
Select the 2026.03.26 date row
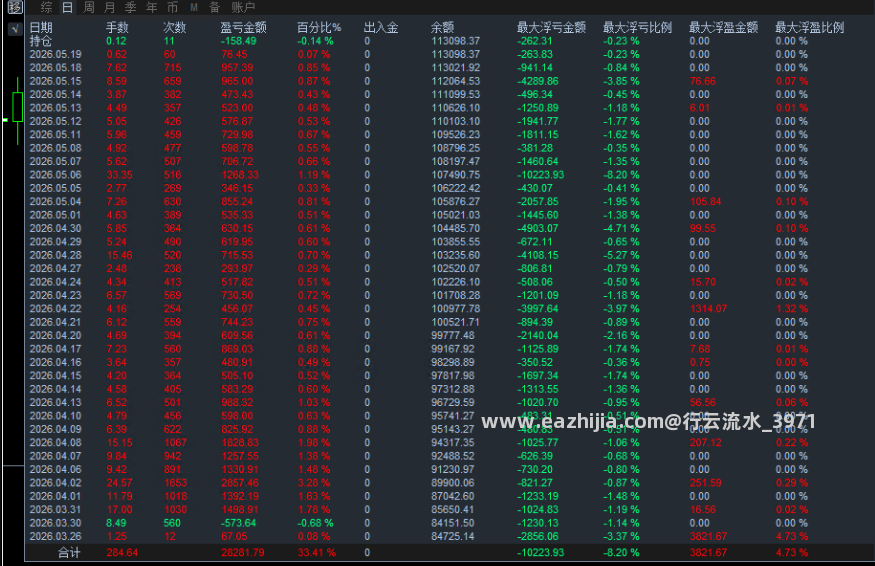point(55,536)
